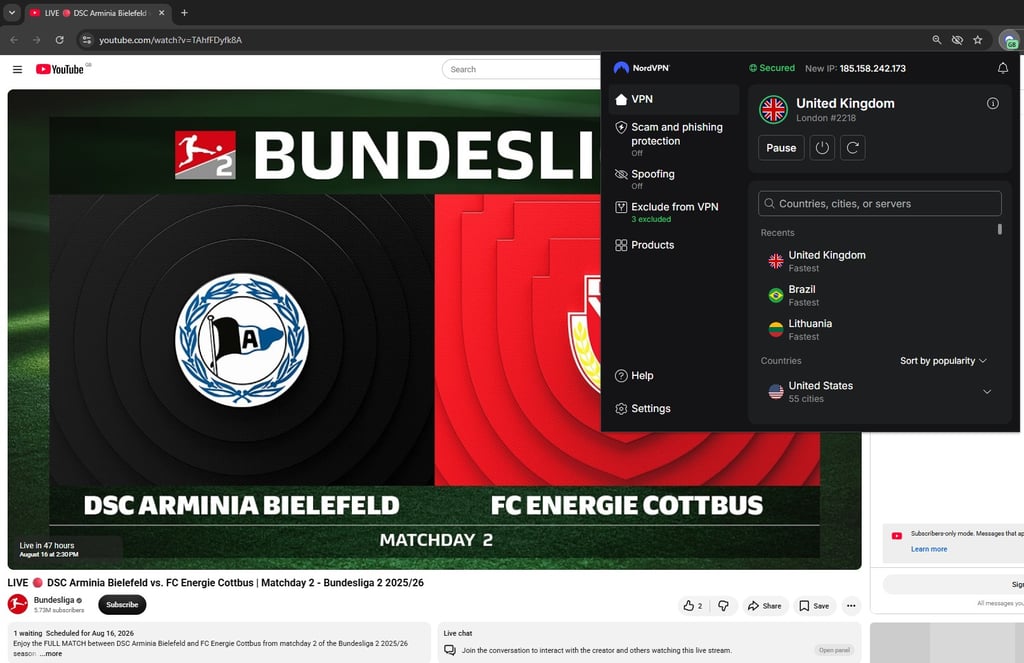Click the Countries, cities, or servers search field
This screenshot has height=663, width=1024.
tap(880, 204)
